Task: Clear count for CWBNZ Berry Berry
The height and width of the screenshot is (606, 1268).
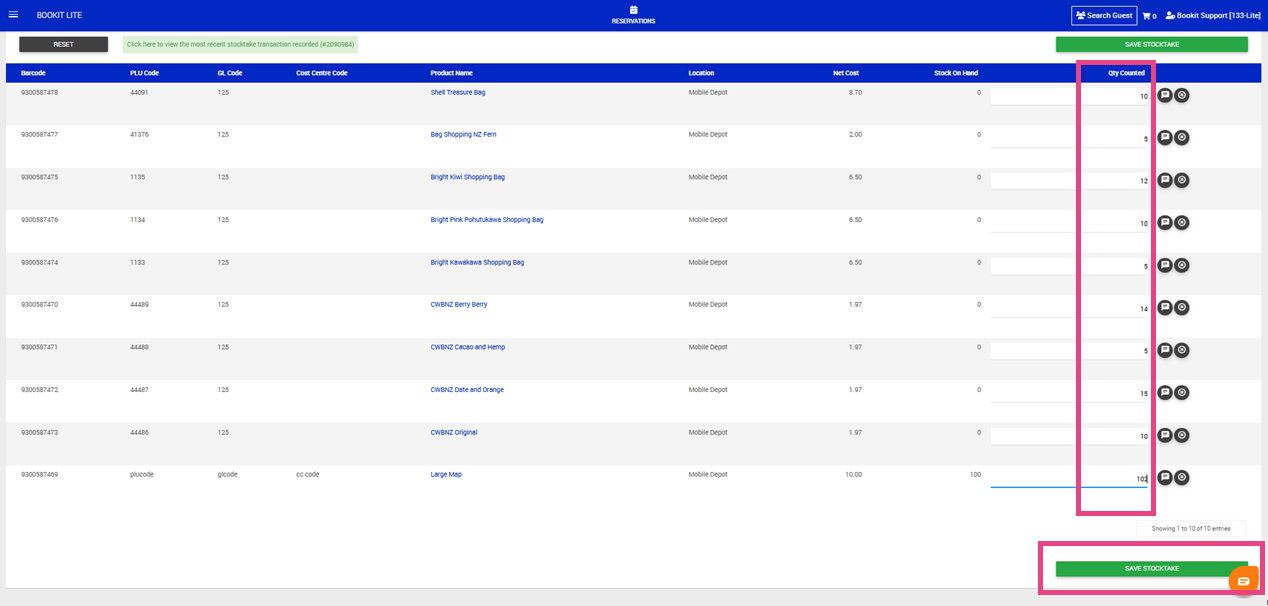Action: click(1182, 308)
